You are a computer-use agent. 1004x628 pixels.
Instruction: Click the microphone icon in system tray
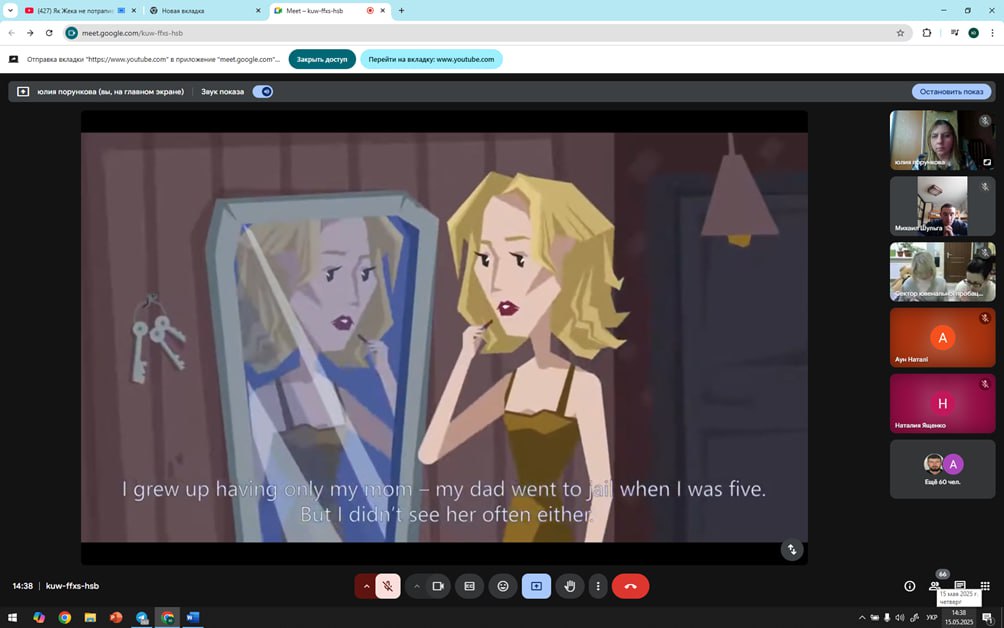coord(887,617)
